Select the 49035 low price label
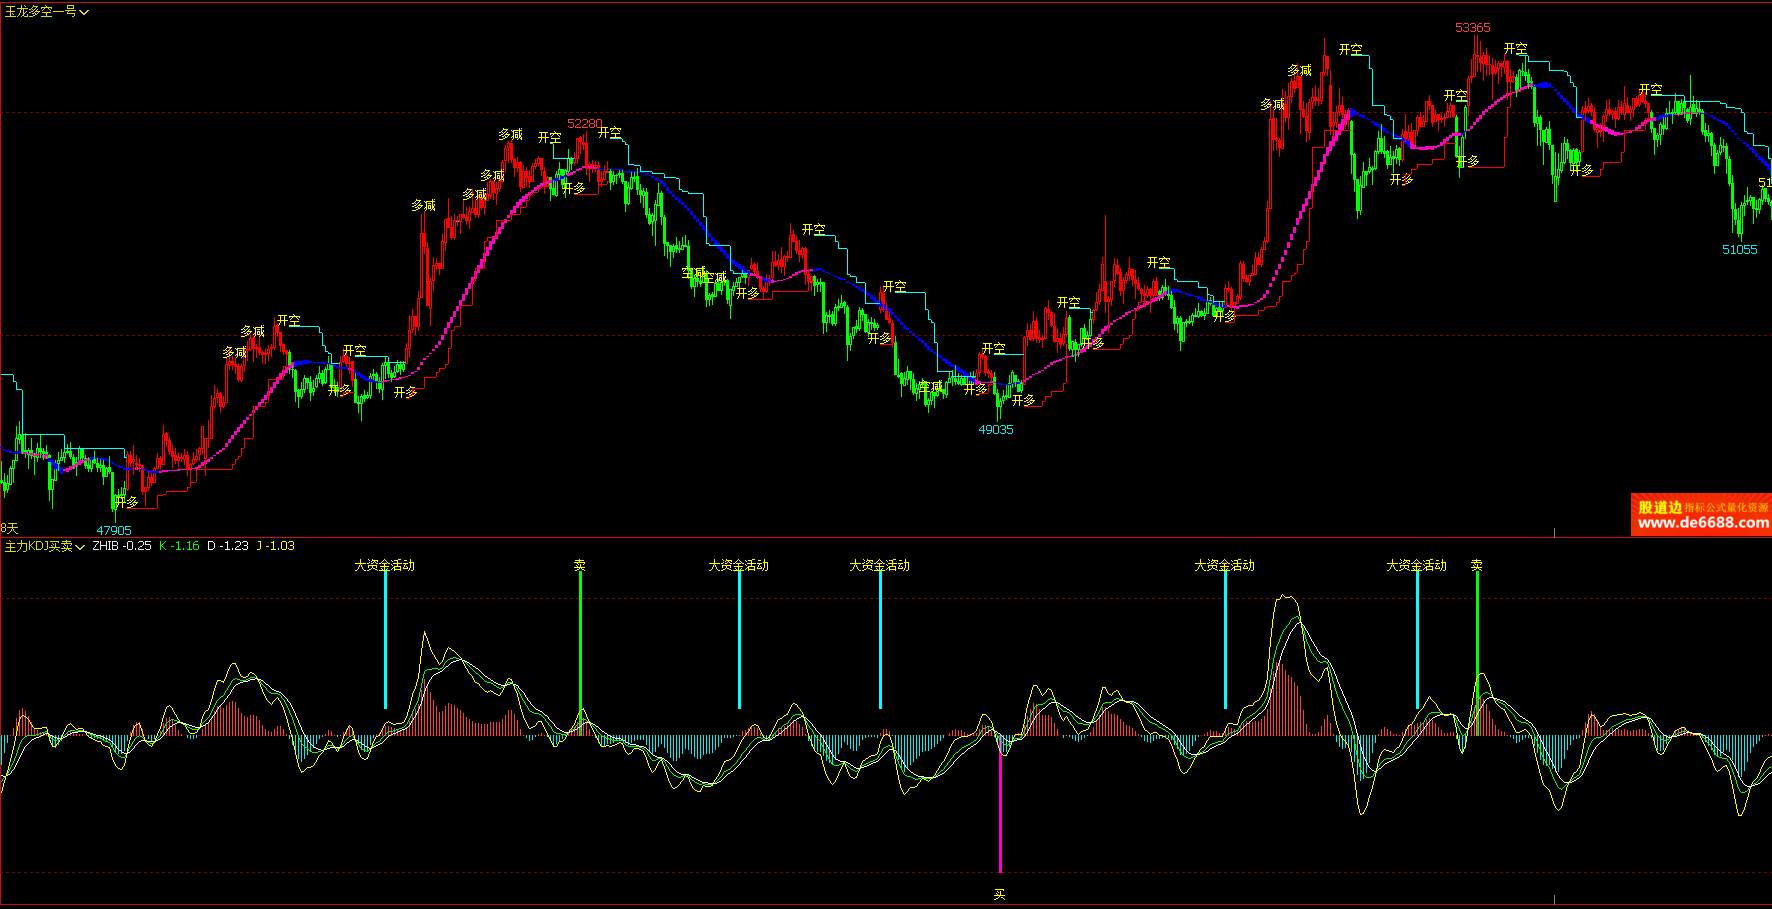 pos(995,430)
